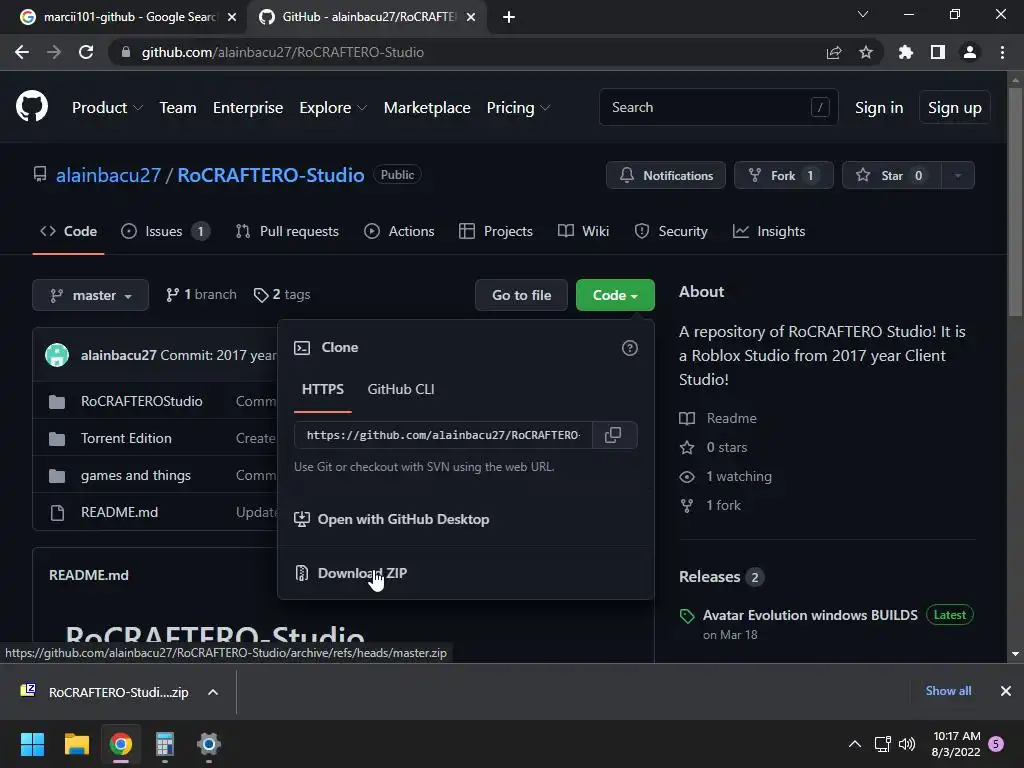The height and width of the screenshot is (768, 1024).
Task: Show hidden system tray icons
Action: 854,744
